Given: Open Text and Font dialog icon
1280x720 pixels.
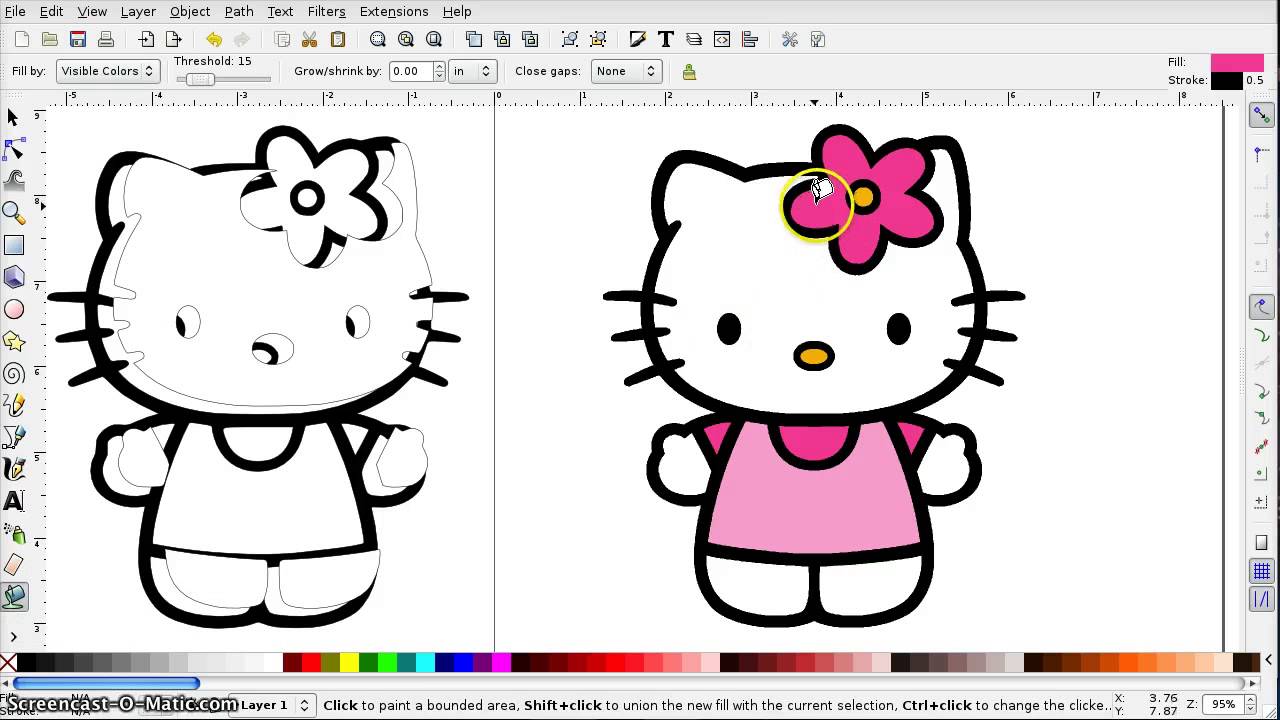Looking at the screenshot, I should tap(666, 40).
